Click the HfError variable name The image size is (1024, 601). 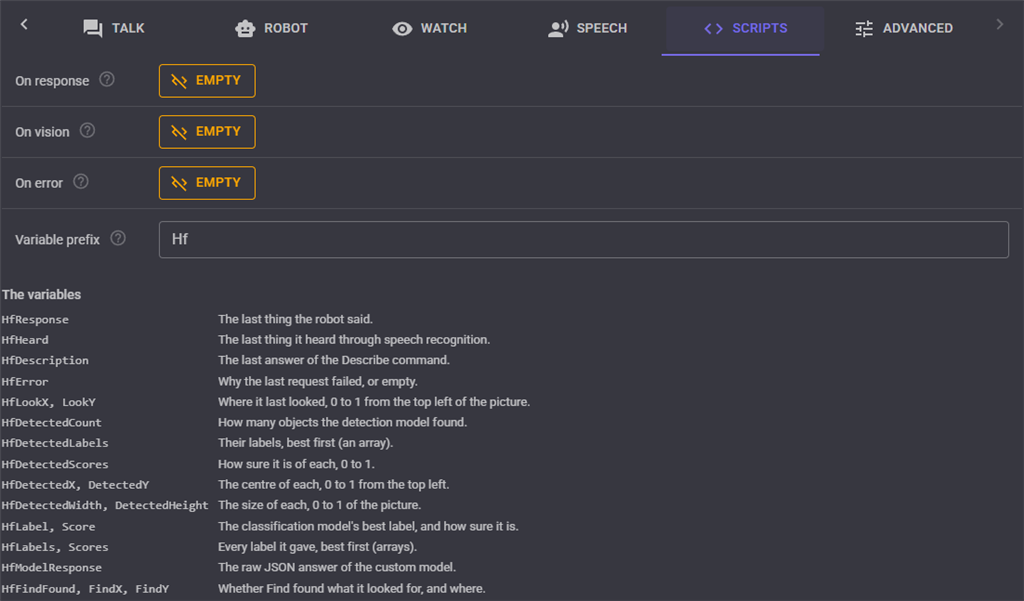25,382
